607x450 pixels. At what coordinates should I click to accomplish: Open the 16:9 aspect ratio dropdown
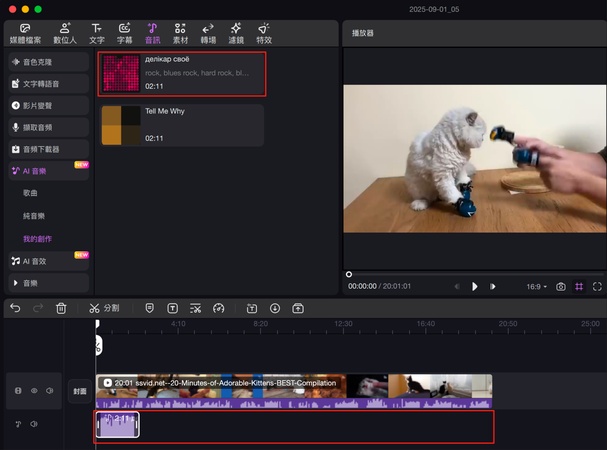click(537, 287)
